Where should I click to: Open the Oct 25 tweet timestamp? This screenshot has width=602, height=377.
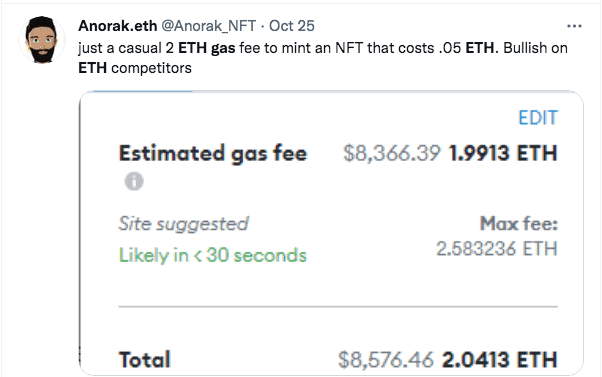pos(292,26)
